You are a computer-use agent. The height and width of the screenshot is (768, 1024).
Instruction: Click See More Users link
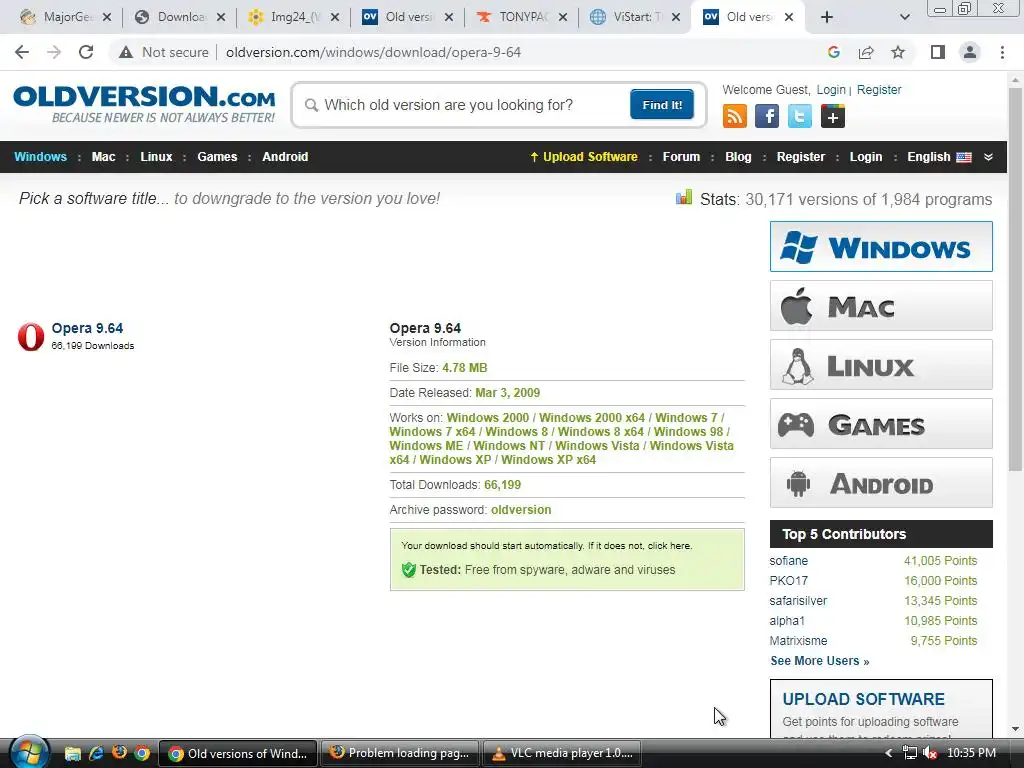[820, 661]
